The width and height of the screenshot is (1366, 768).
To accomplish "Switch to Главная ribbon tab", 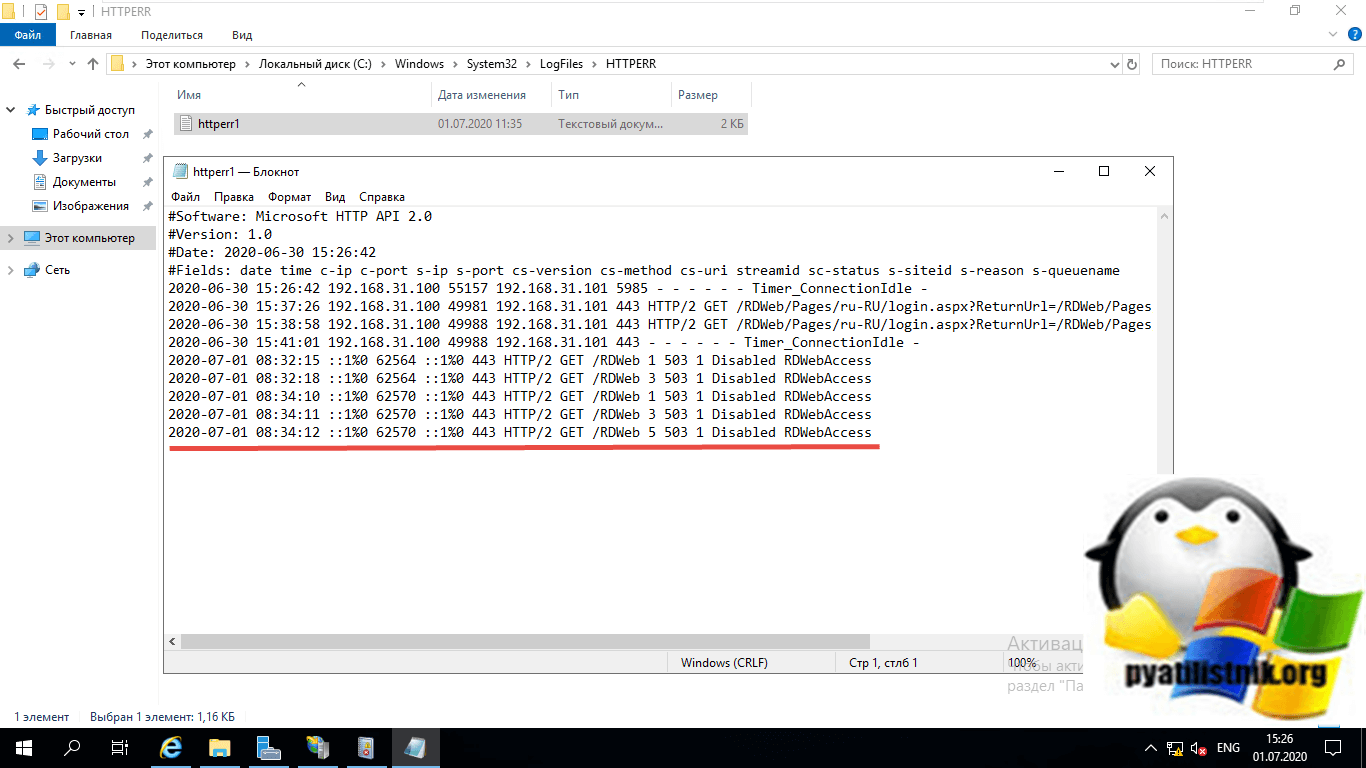I will click(x=91, y=35).
